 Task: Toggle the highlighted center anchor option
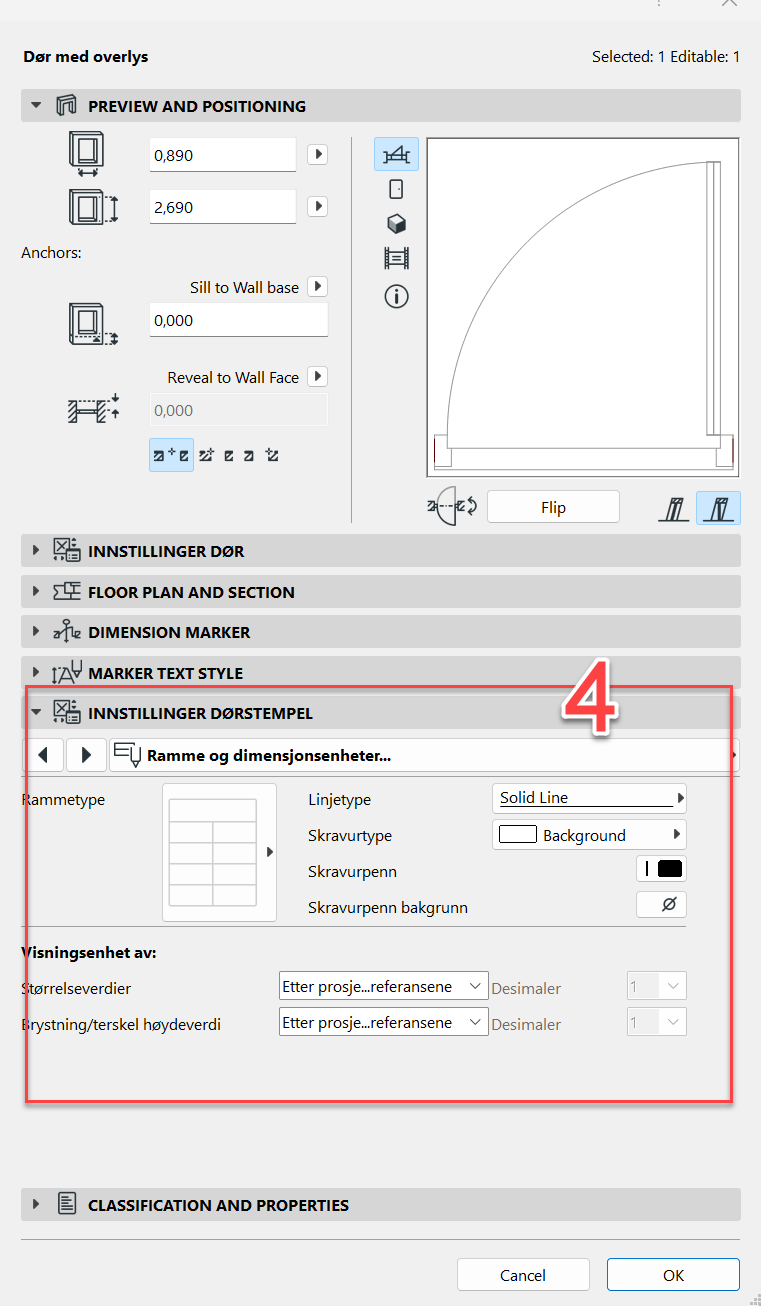pyautogui.click(x=171, y=455)
